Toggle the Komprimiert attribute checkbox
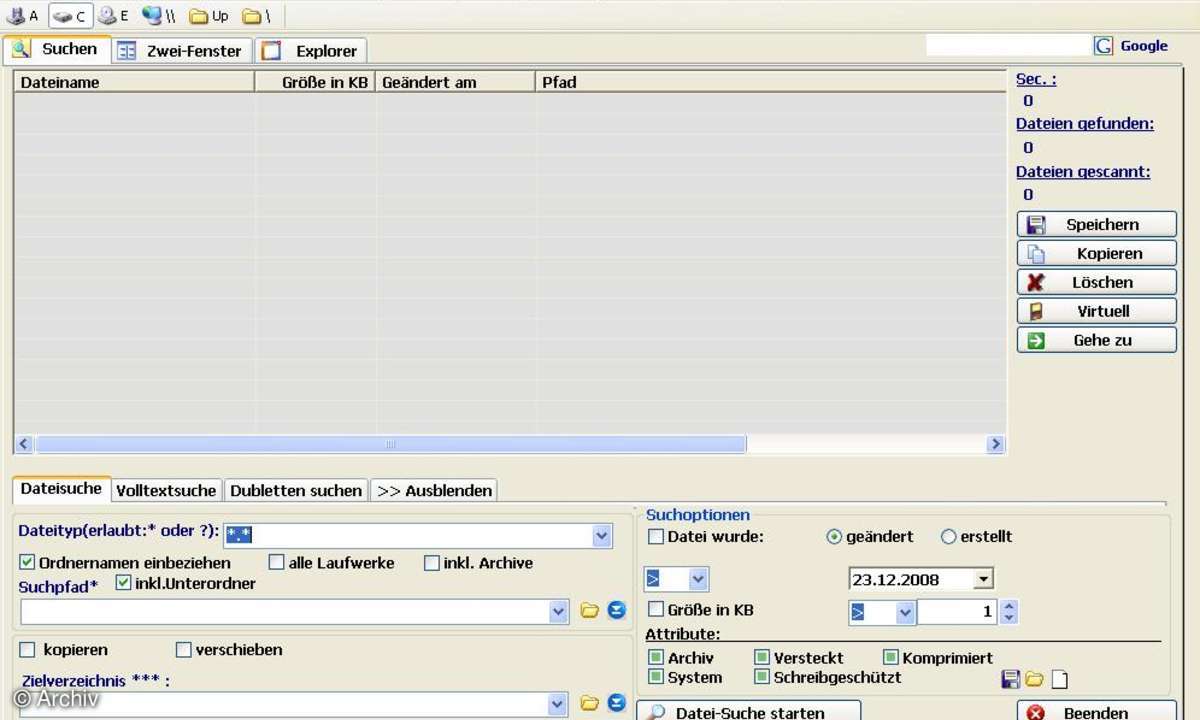Screen dimensions: 1200x720 point(891,658)
